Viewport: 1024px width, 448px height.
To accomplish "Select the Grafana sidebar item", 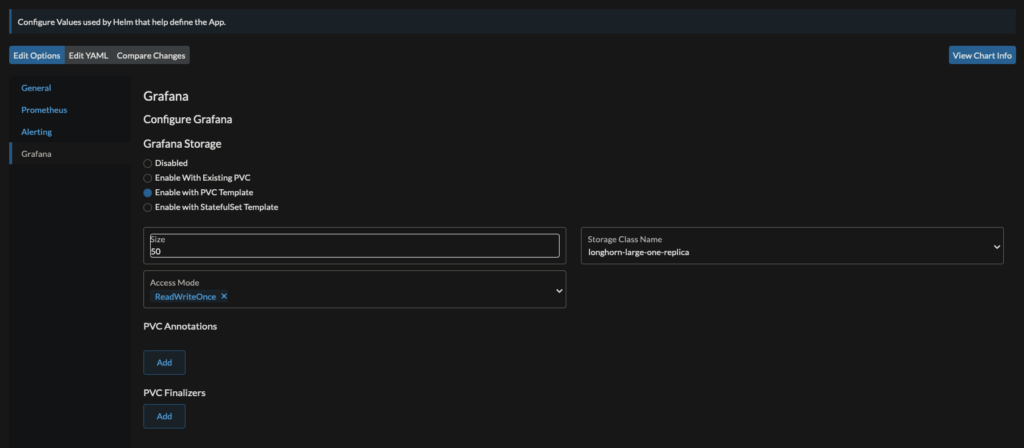I will pos(36,154).
